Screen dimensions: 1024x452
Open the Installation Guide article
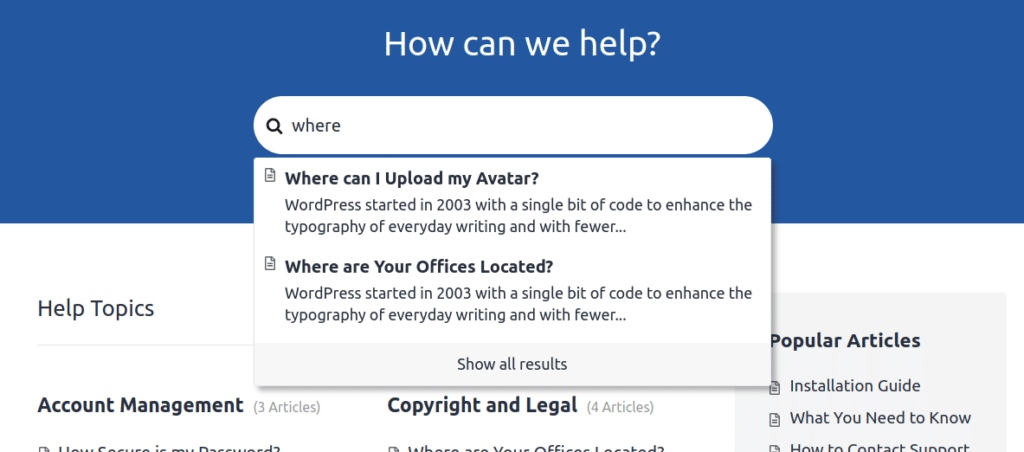coord(855,386)
